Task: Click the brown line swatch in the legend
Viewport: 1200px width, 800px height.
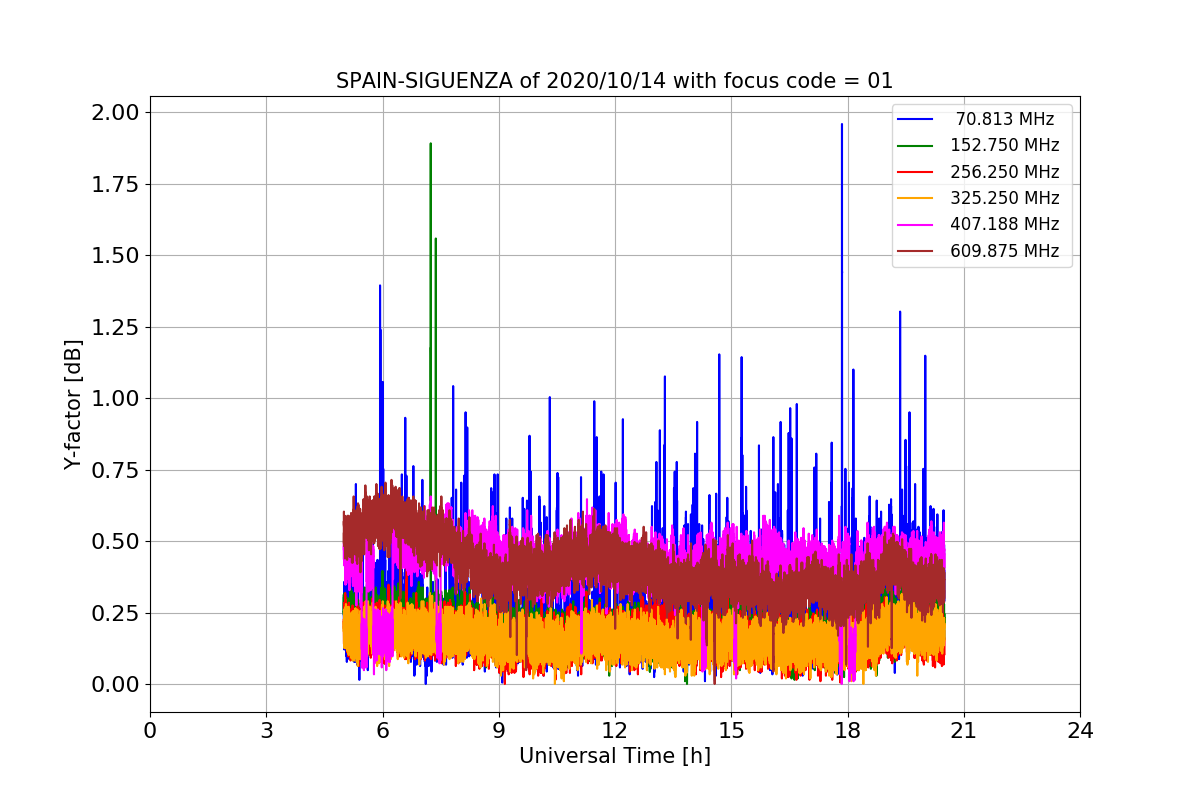Action: 916,251
